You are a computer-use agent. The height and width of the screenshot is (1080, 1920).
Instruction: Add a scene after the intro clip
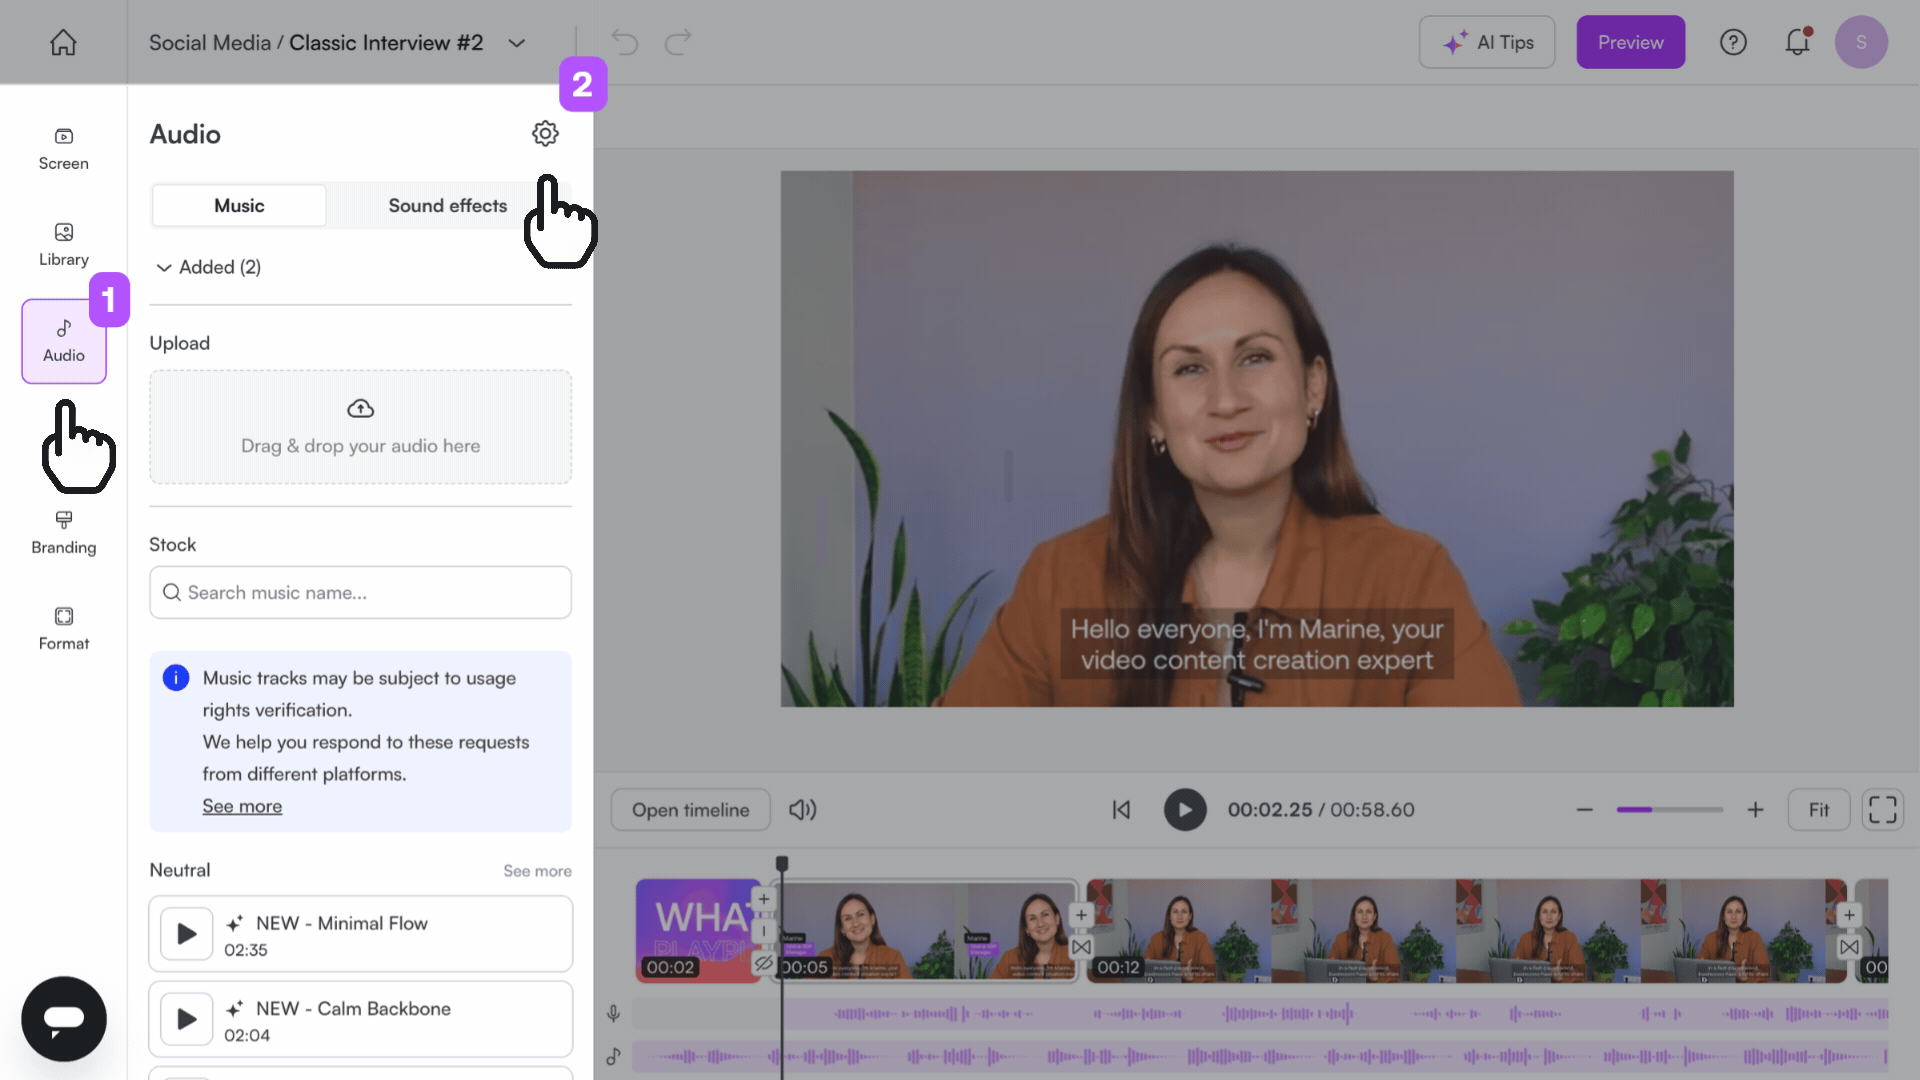(x=763, y=899)
